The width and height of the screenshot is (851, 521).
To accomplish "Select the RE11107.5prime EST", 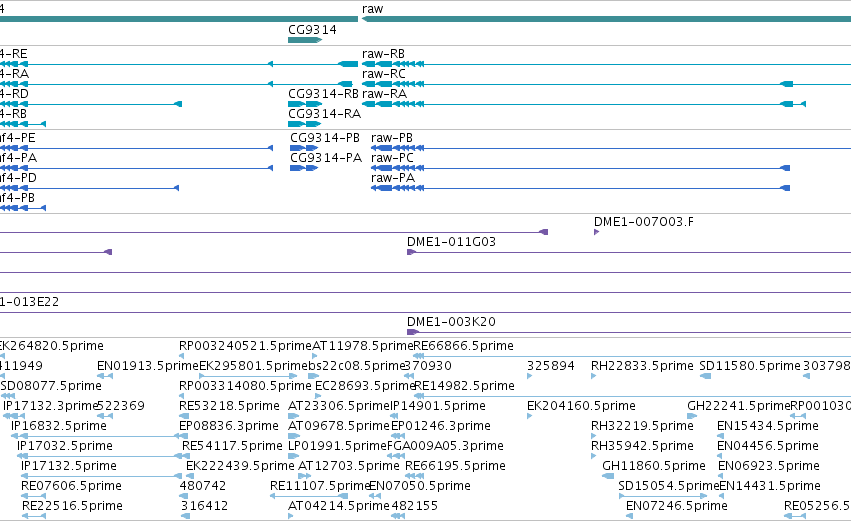I will pyautogui.click(x=320, y=486).
